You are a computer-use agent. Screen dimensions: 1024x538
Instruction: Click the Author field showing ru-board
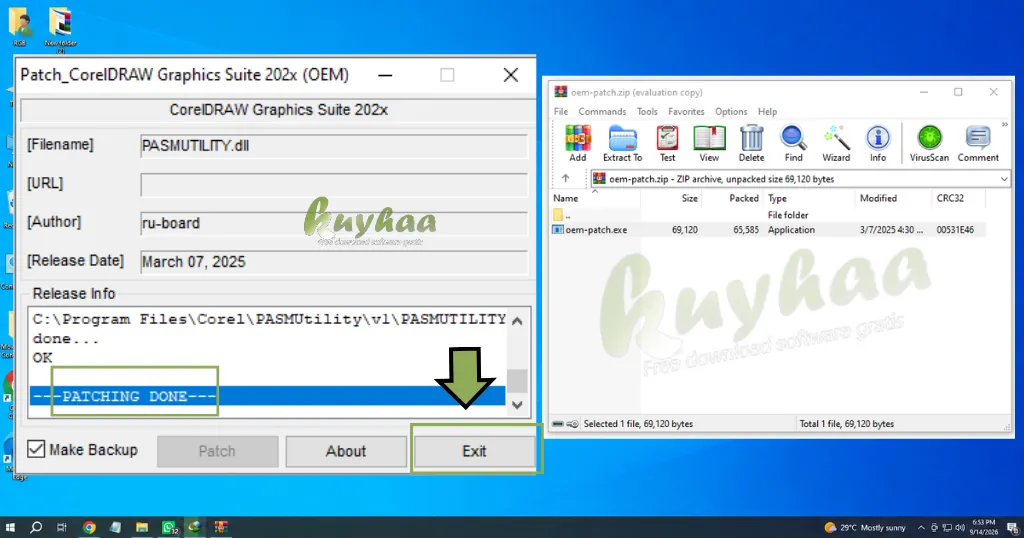coord(334,223)
